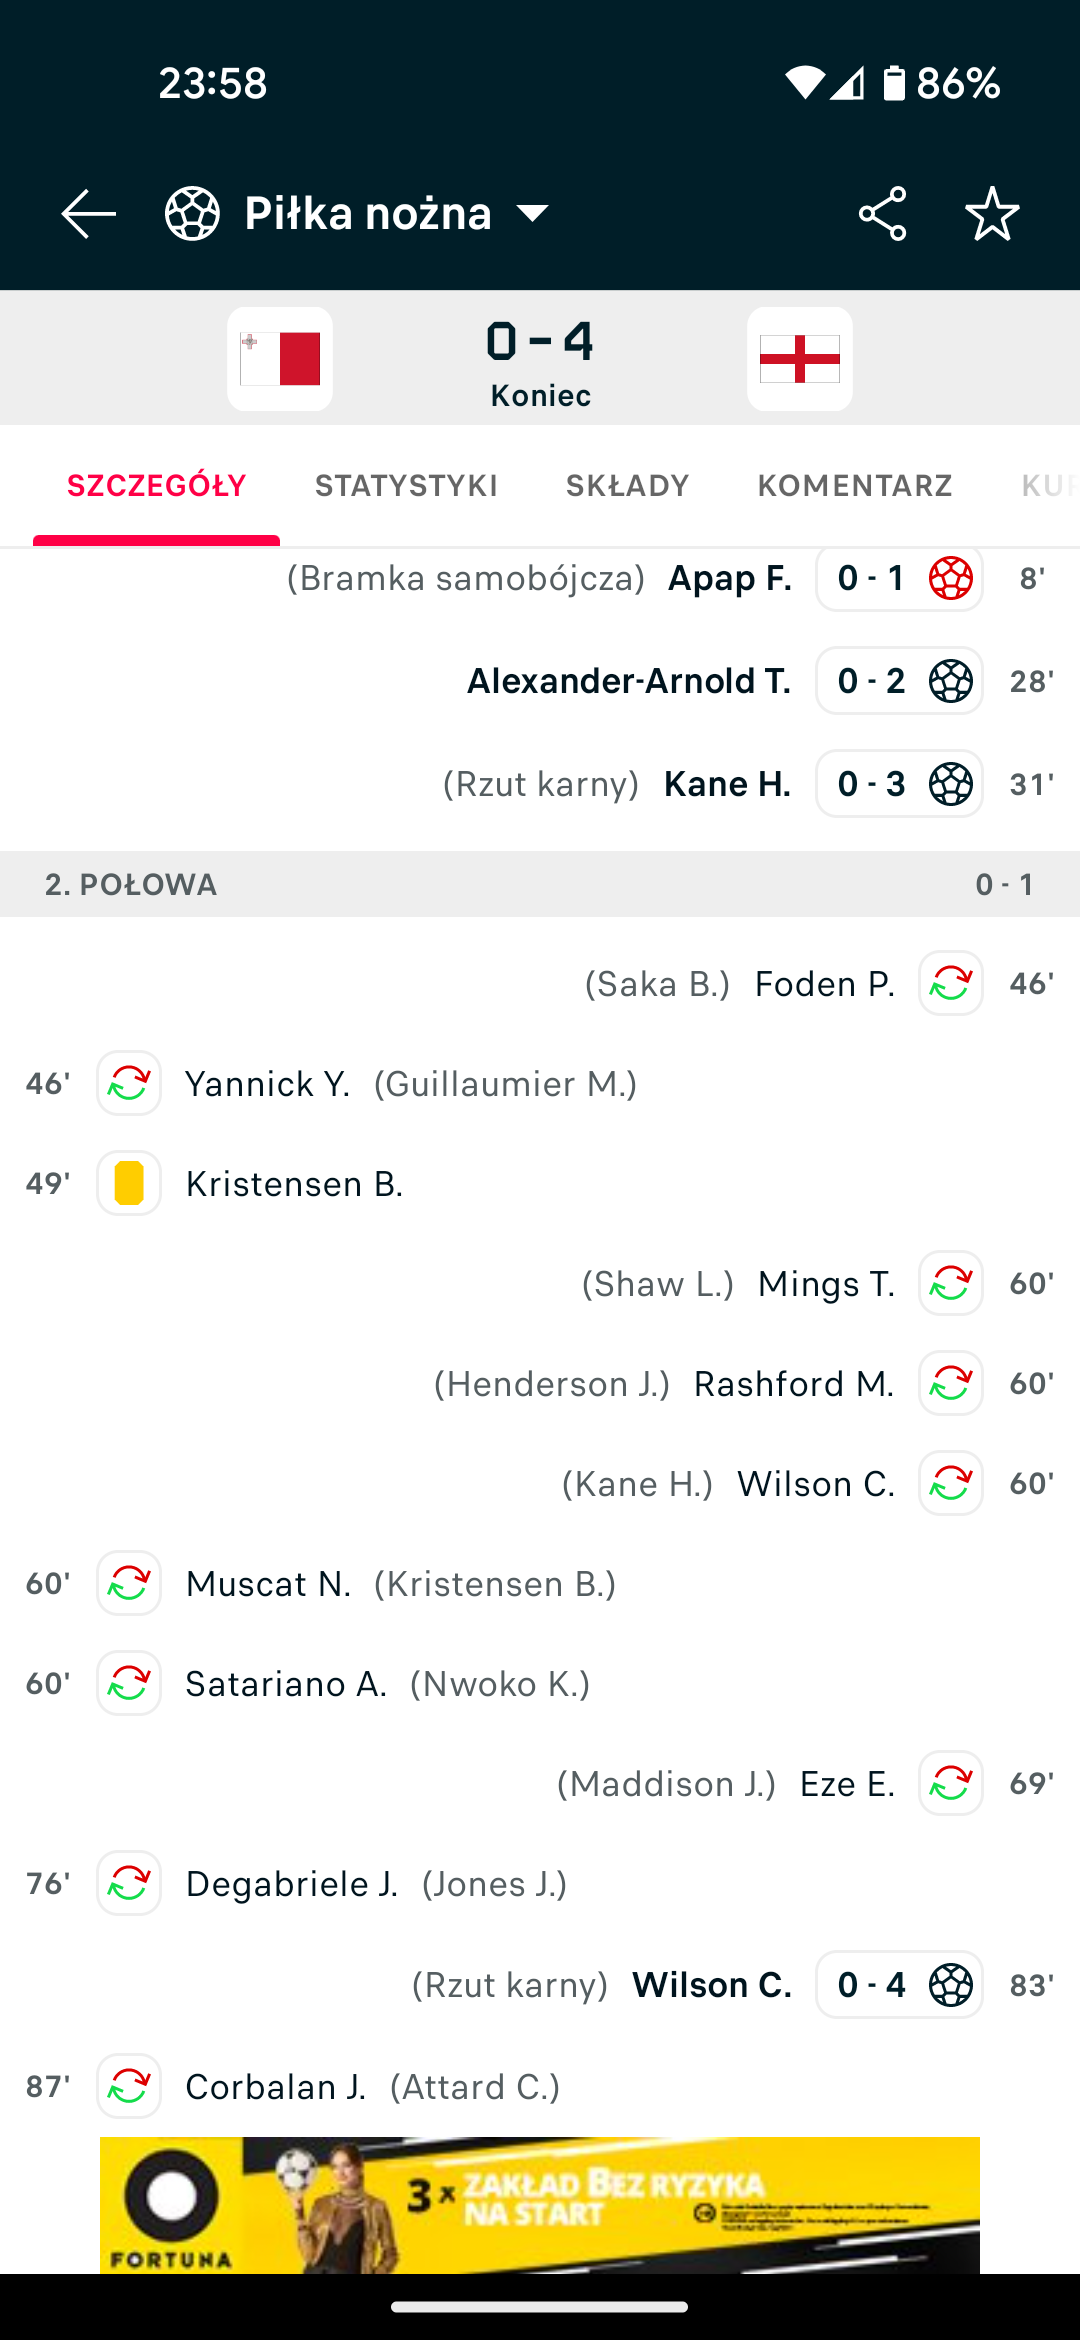Switch to the STATYSTYKI tab

(x=406, y=486)
